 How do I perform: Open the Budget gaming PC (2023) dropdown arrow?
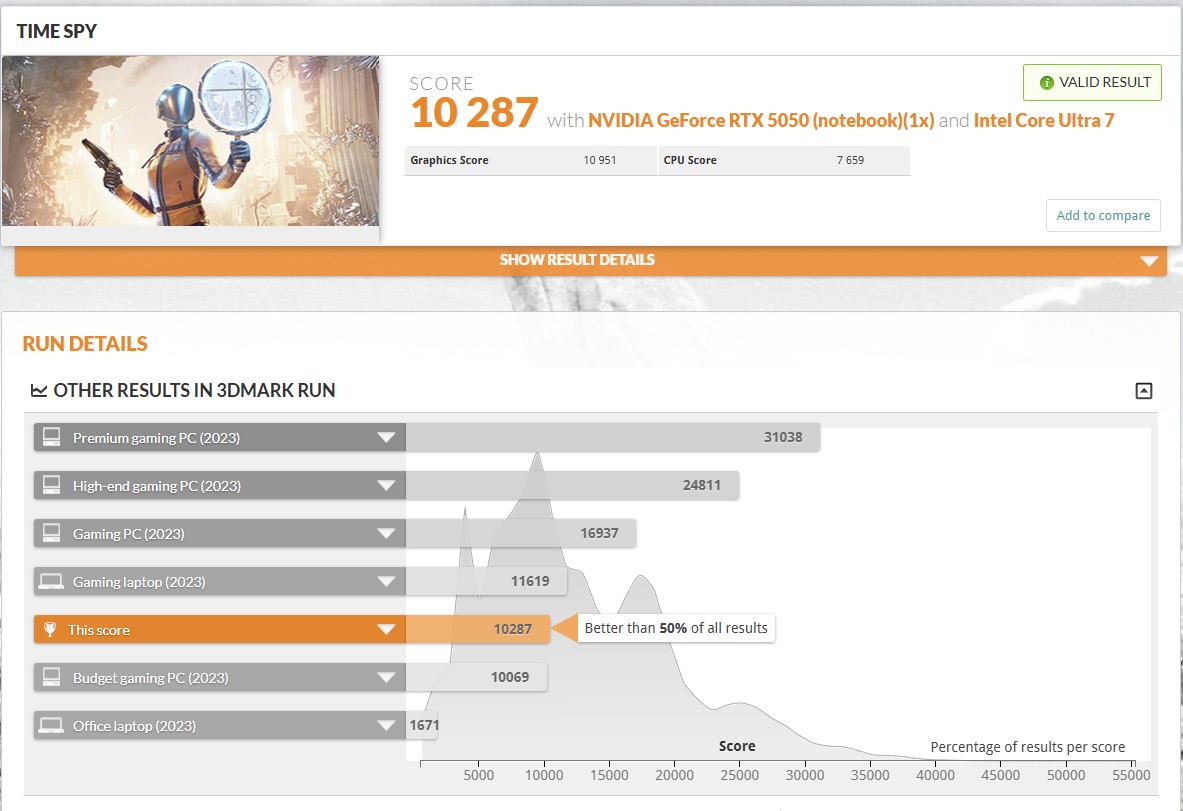click(386, 677)
